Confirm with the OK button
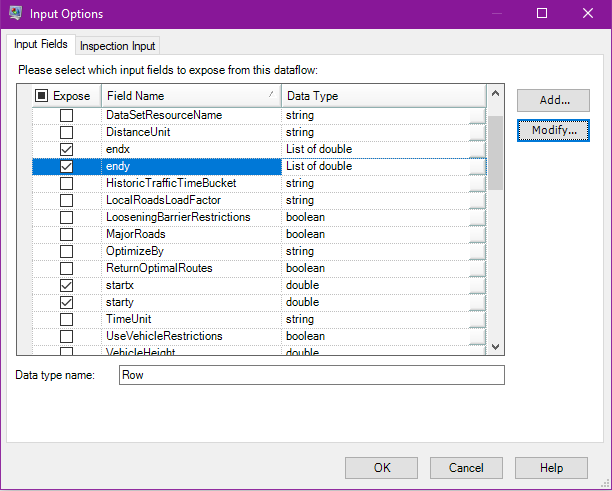The width and height of the screenshot is (612, 491). tap(381, 468)
